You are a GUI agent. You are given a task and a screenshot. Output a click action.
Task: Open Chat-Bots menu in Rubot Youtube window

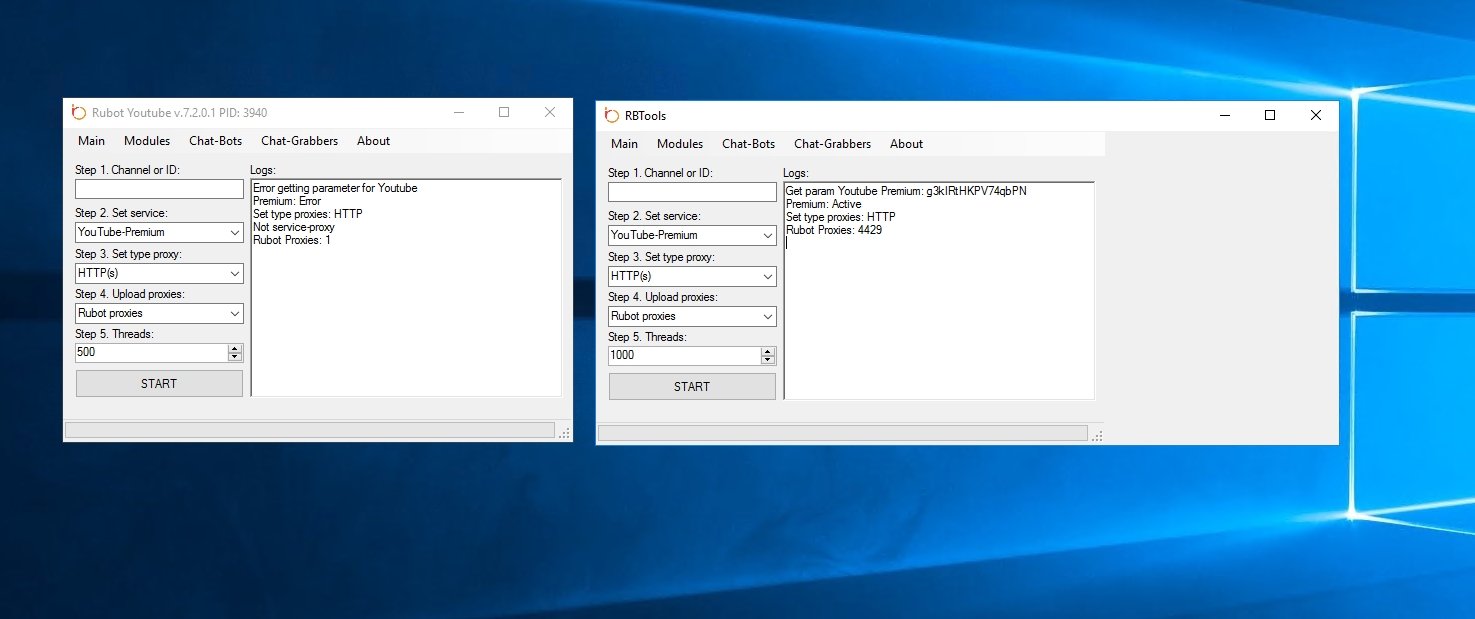coord(216,141)
